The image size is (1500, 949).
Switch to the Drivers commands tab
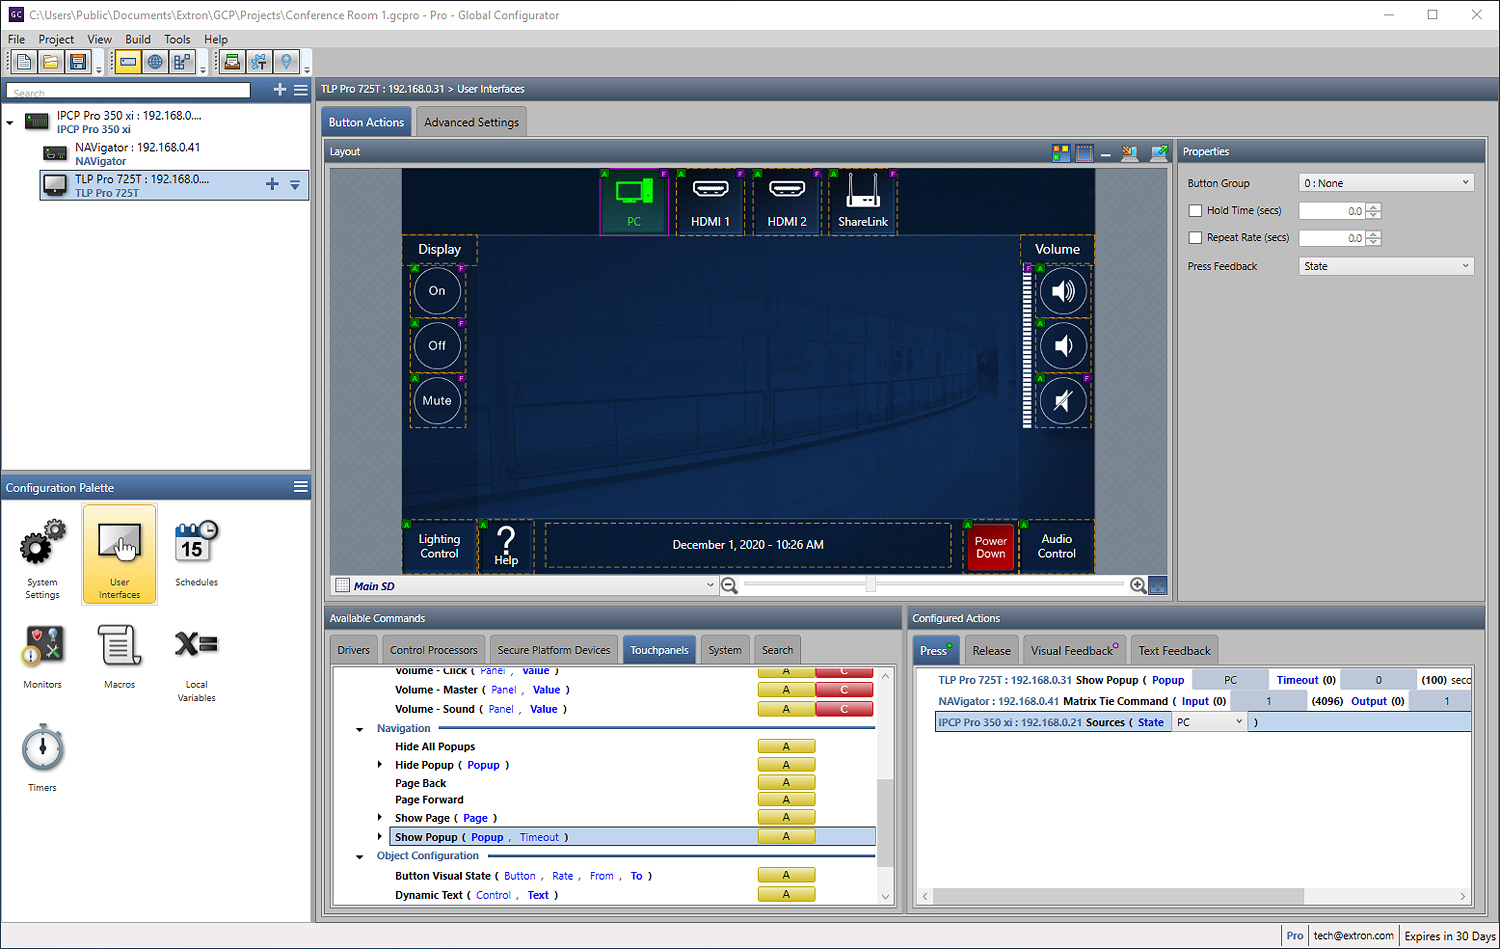353,650
